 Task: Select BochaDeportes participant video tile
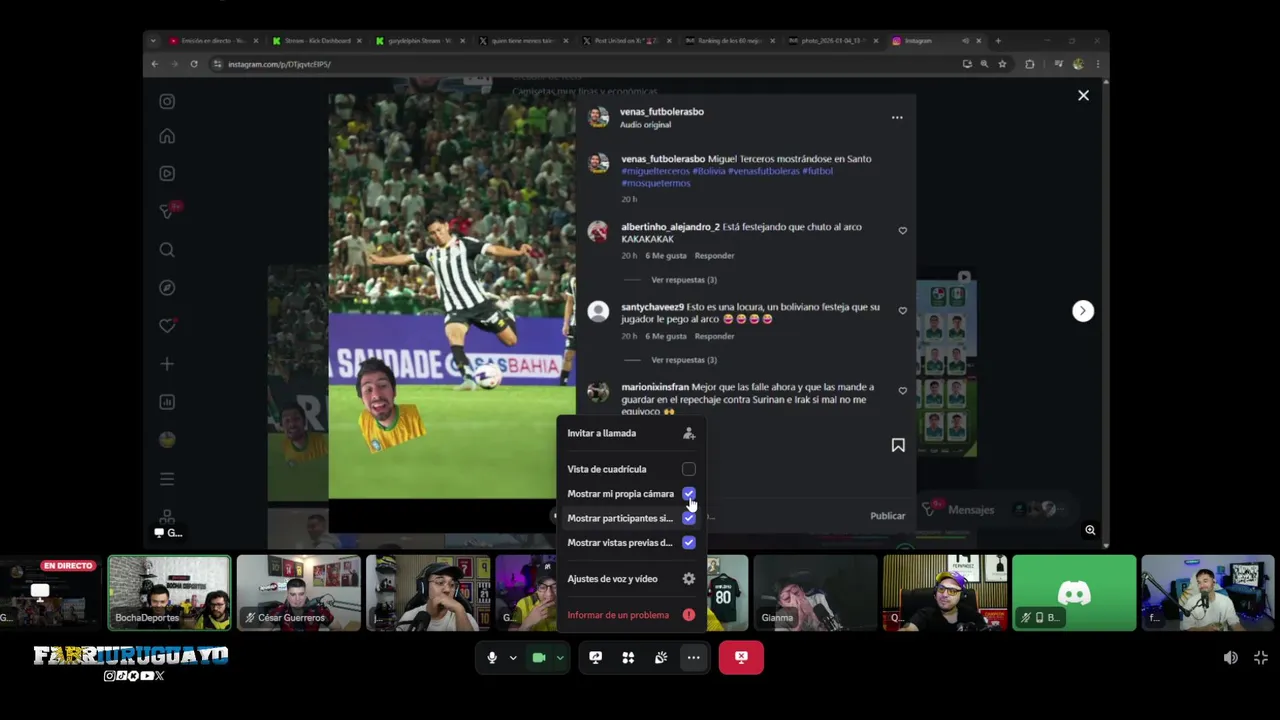170,593
